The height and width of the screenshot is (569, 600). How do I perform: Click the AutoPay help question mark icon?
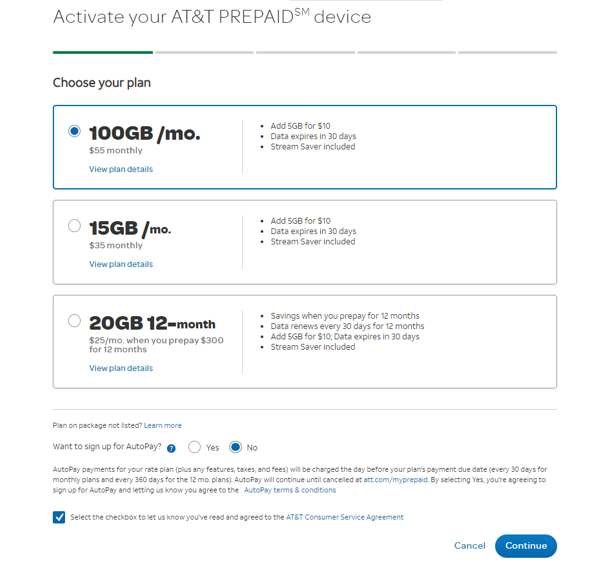point(172,448)
